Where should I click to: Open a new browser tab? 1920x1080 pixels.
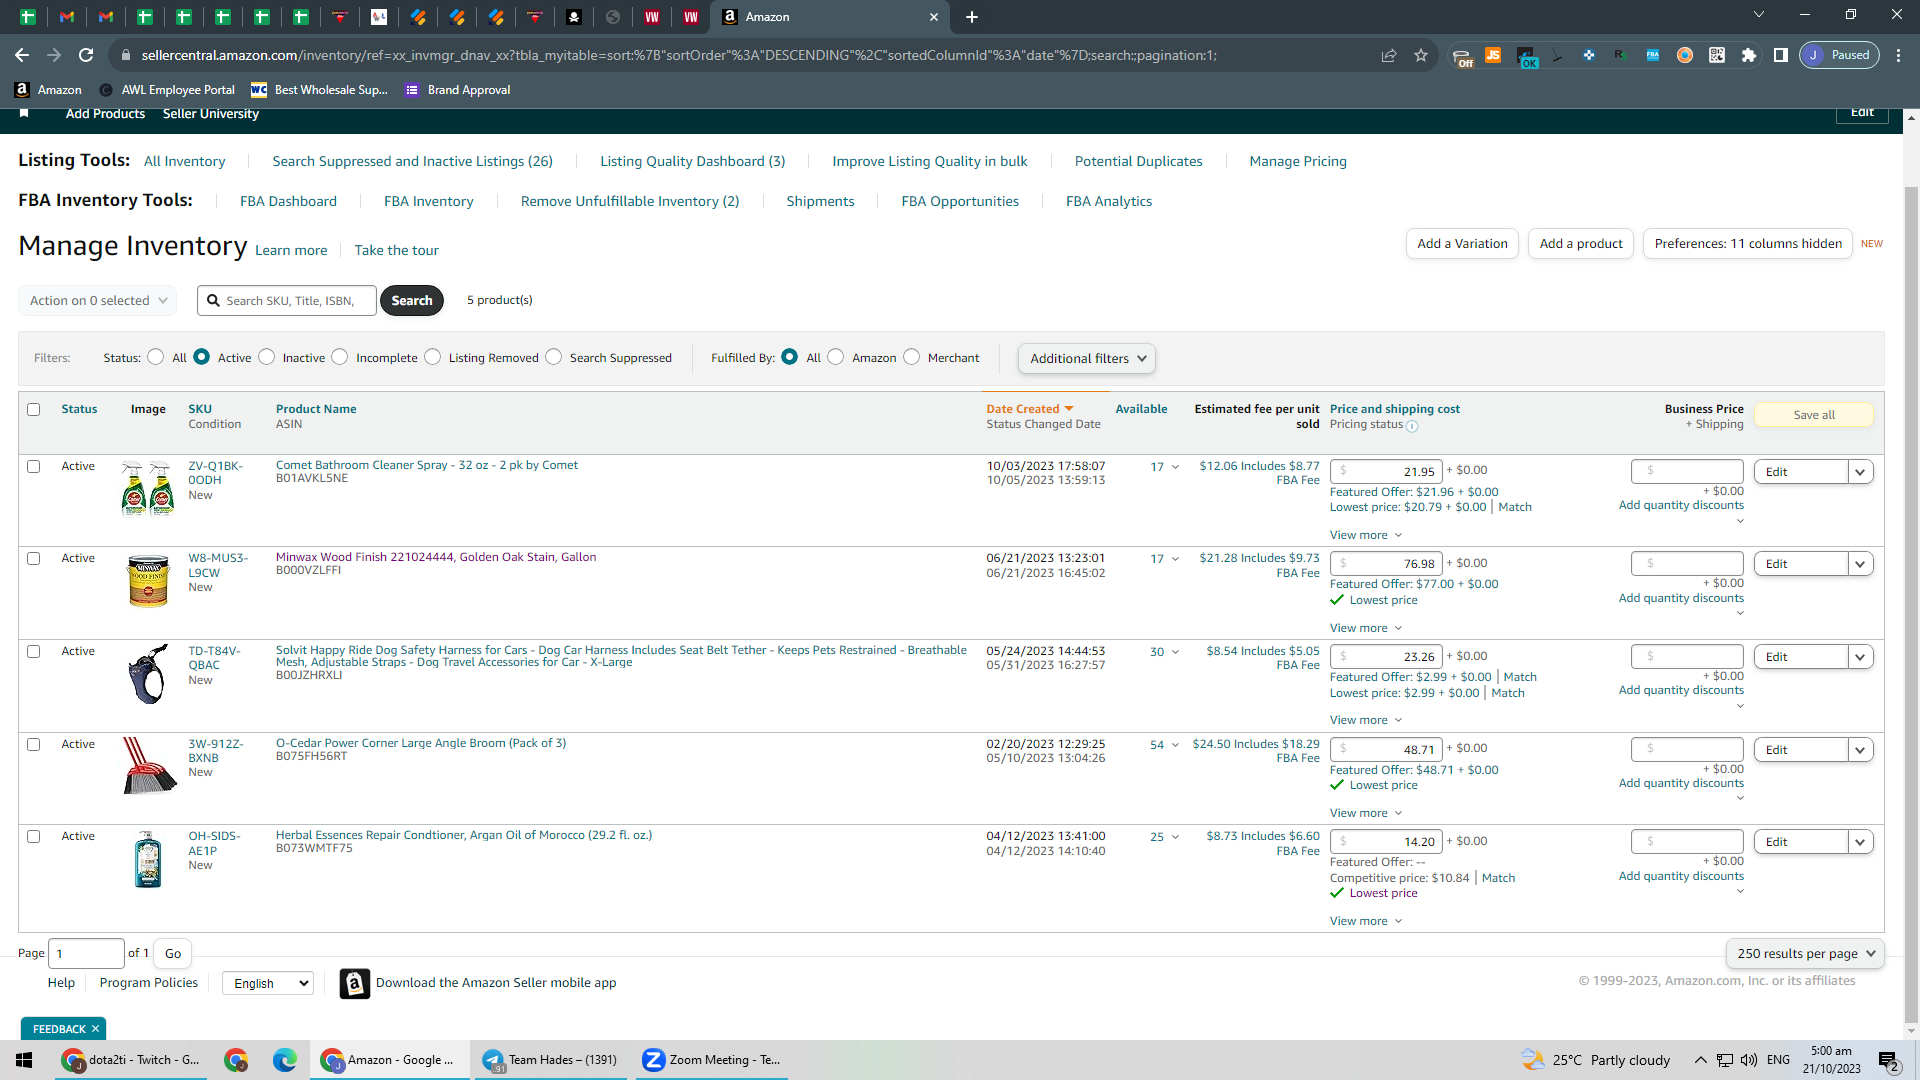point(972,17)
